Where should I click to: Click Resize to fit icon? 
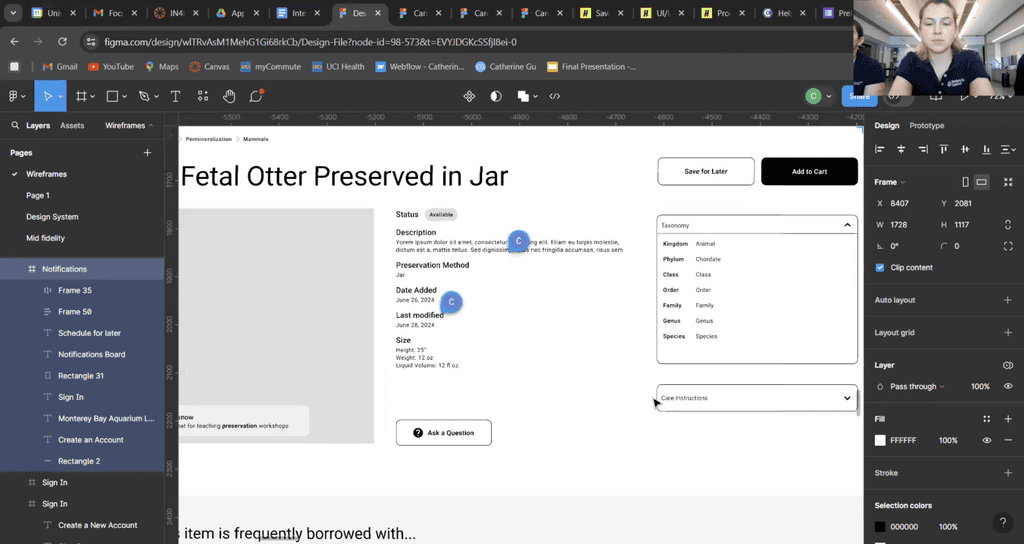[1008, 182]
